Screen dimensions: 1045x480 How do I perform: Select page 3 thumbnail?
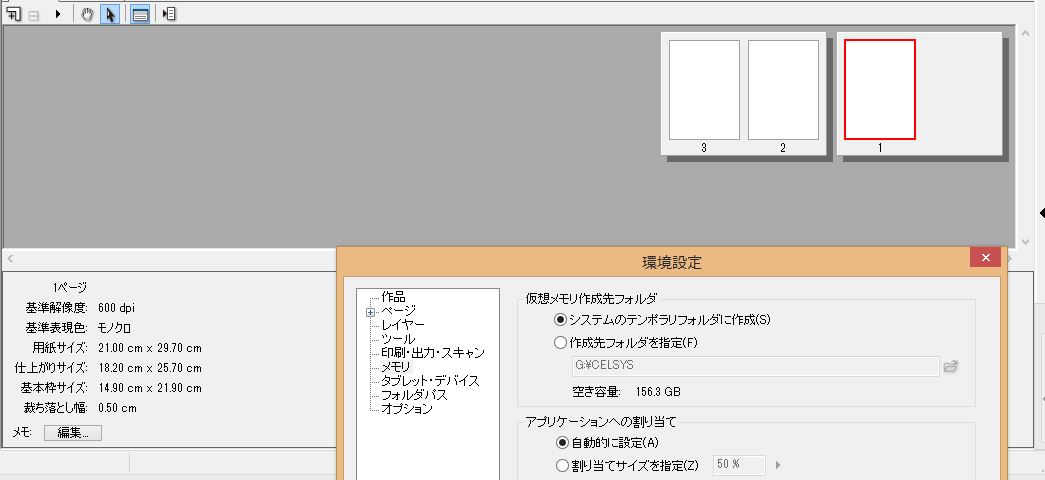(x=704, y=90)
